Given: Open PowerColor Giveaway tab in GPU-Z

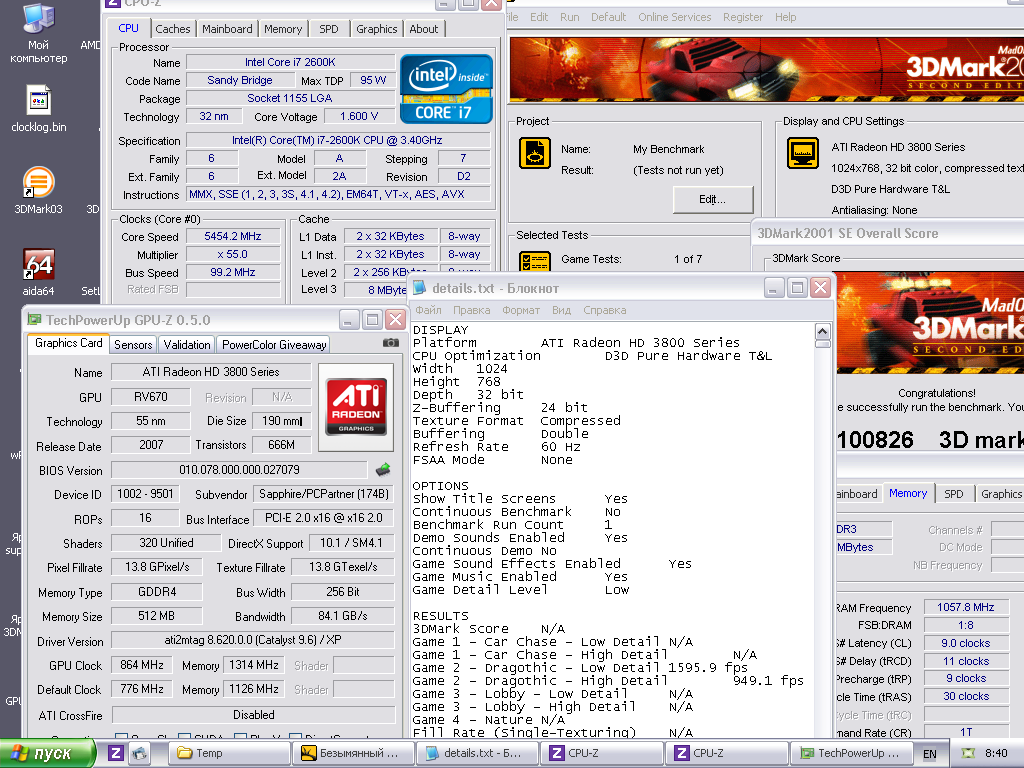Looking at the screenshot, I should pyautogui.click(x=274, y=345).
